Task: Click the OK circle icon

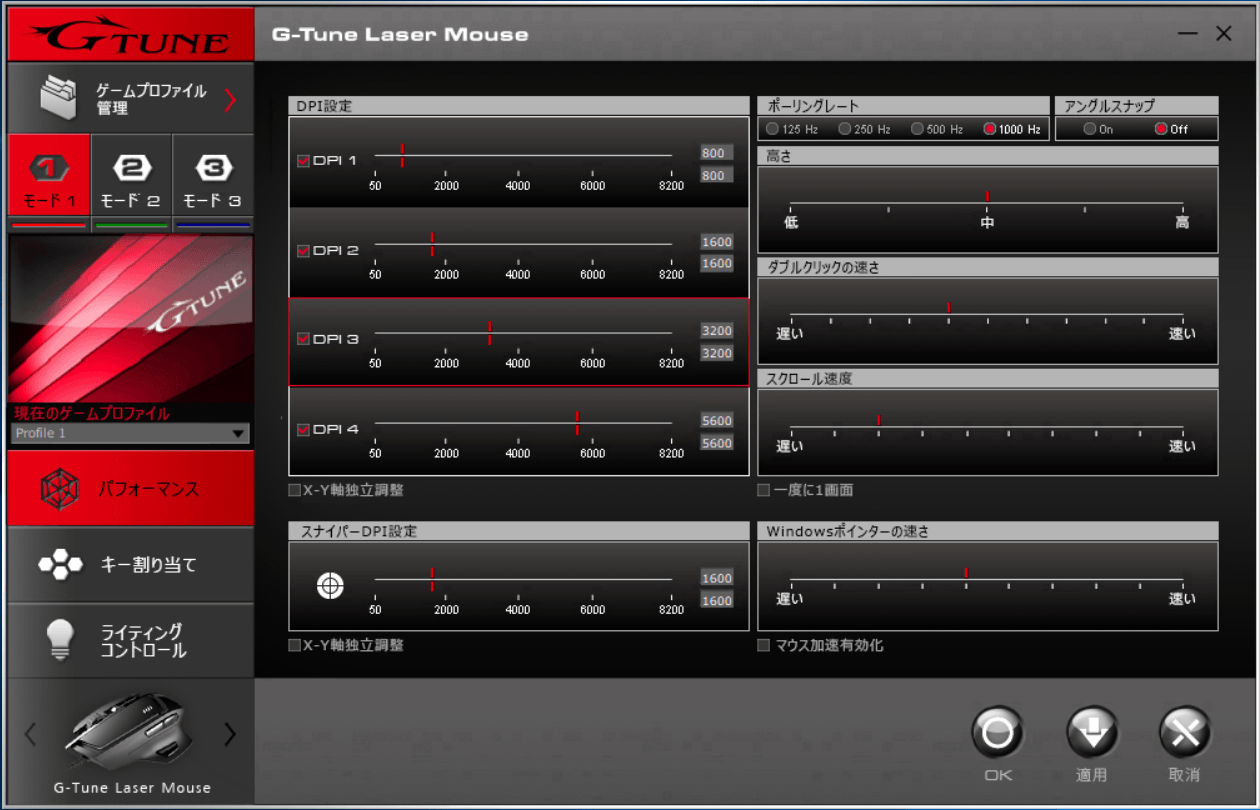Action: (997, 734)
